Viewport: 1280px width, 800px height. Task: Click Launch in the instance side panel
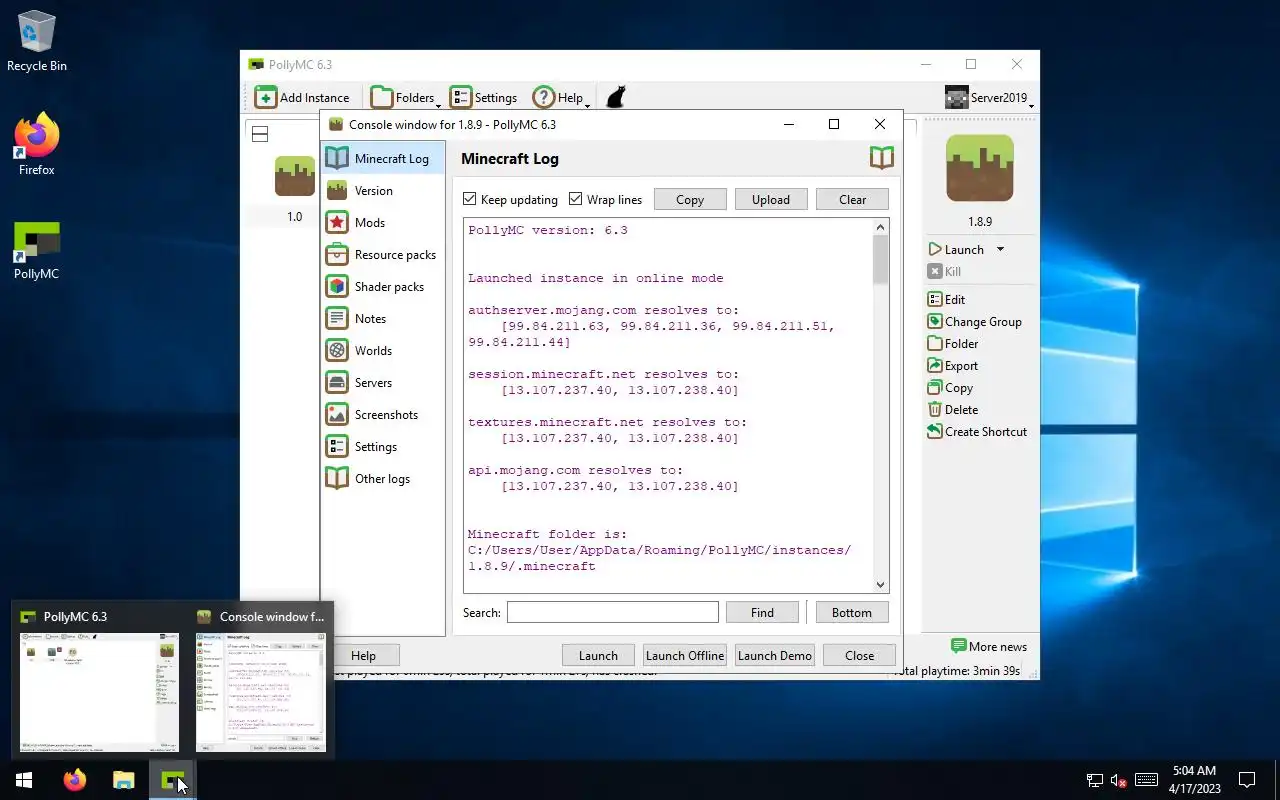point(956,249)
